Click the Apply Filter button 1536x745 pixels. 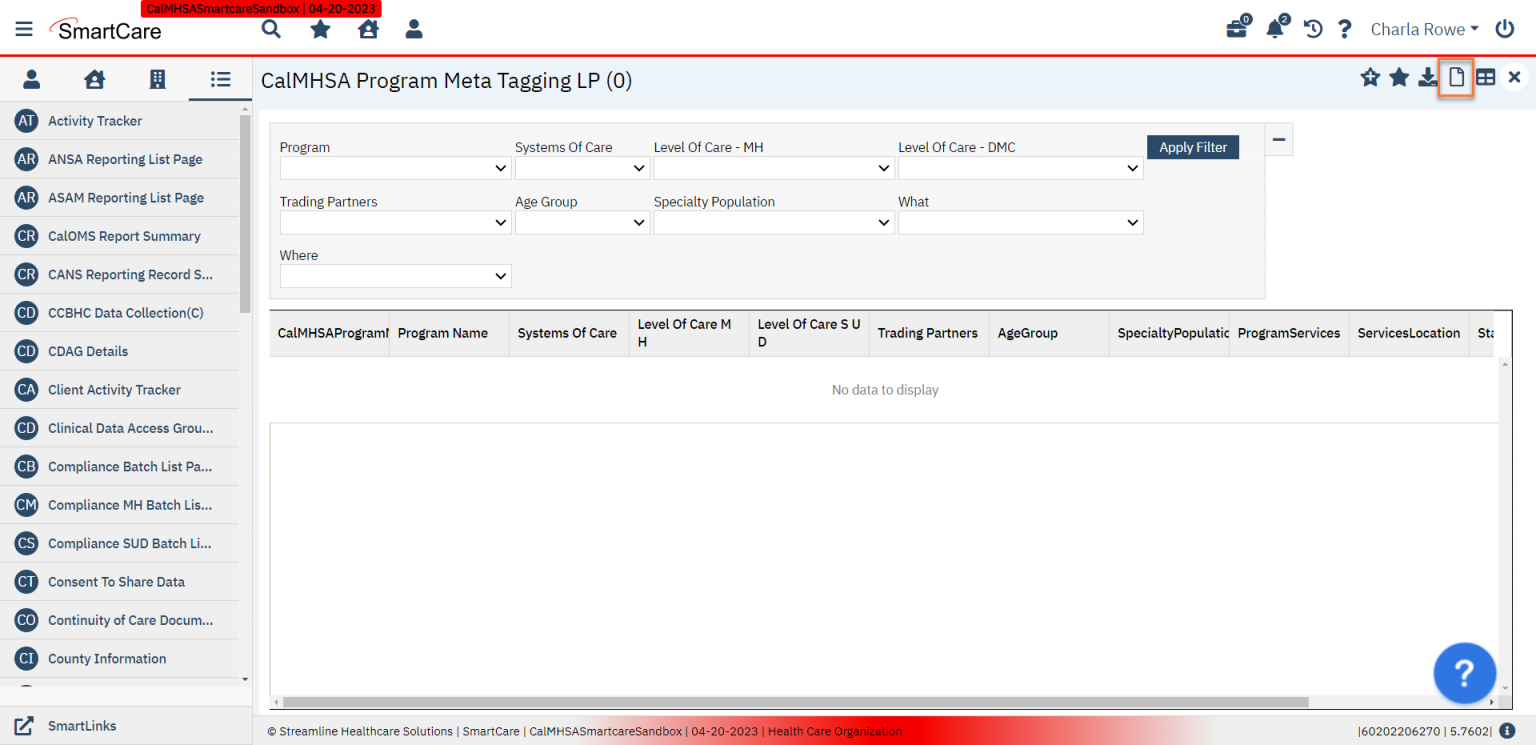pyautogui.click(x=1192, y=147)
